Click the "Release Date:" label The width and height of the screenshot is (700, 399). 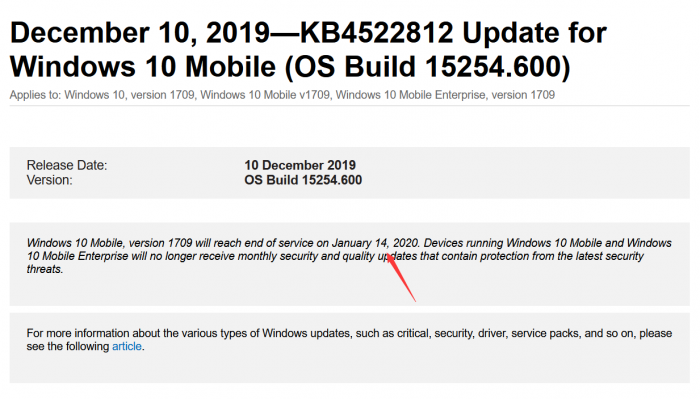coord(67,165)
